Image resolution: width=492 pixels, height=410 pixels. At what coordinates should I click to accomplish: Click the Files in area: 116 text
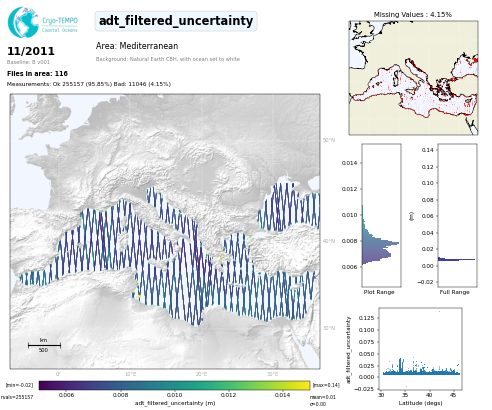point(37,73)
